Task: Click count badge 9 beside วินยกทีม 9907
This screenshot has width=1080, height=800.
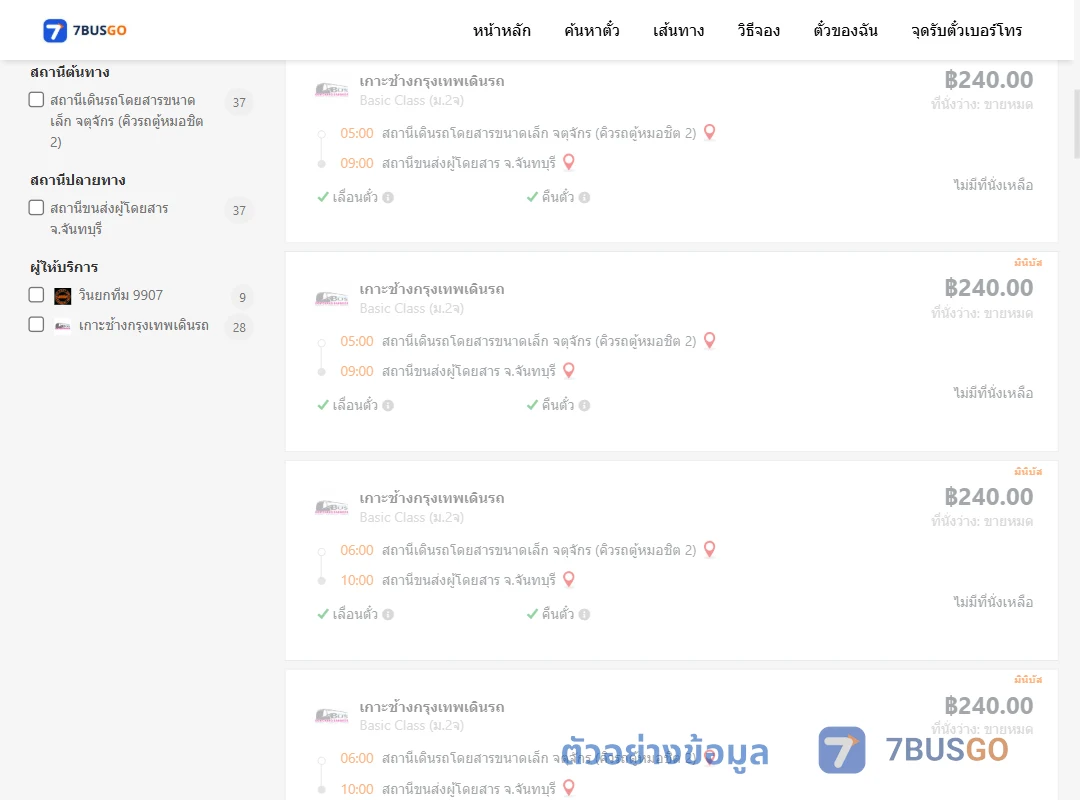Action: 242,297
